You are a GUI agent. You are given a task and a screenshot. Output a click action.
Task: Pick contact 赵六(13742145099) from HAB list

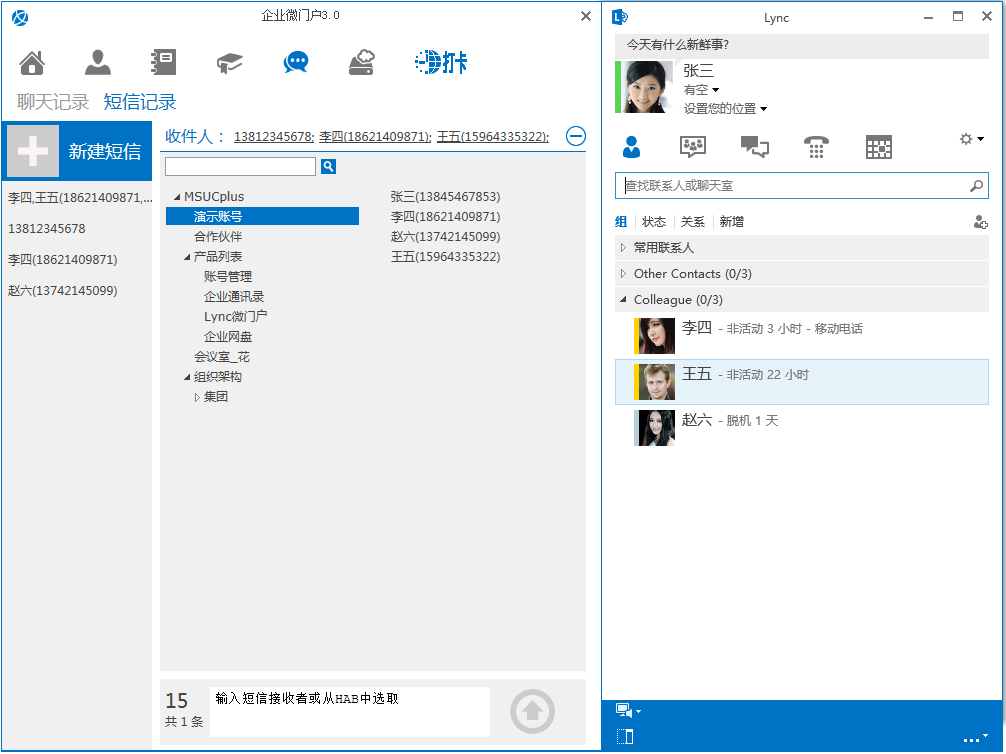tap(445, 237)
